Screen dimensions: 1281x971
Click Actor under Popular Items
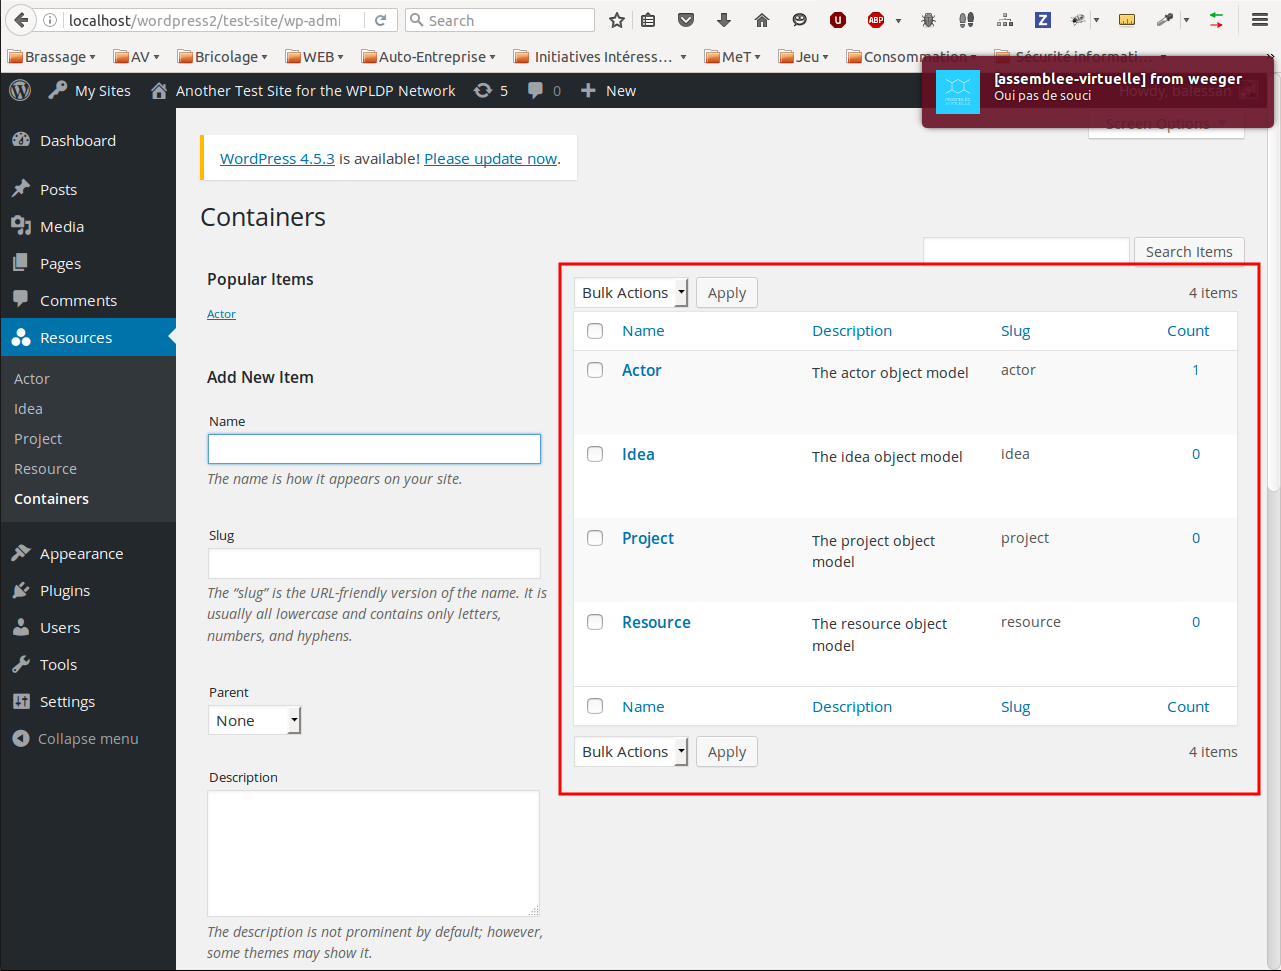click(221, 314)
